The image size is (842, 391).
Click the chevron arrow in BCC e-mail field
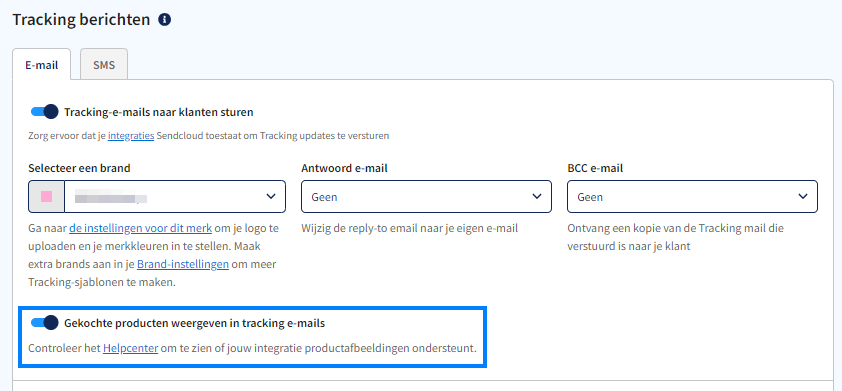(803, 197)
